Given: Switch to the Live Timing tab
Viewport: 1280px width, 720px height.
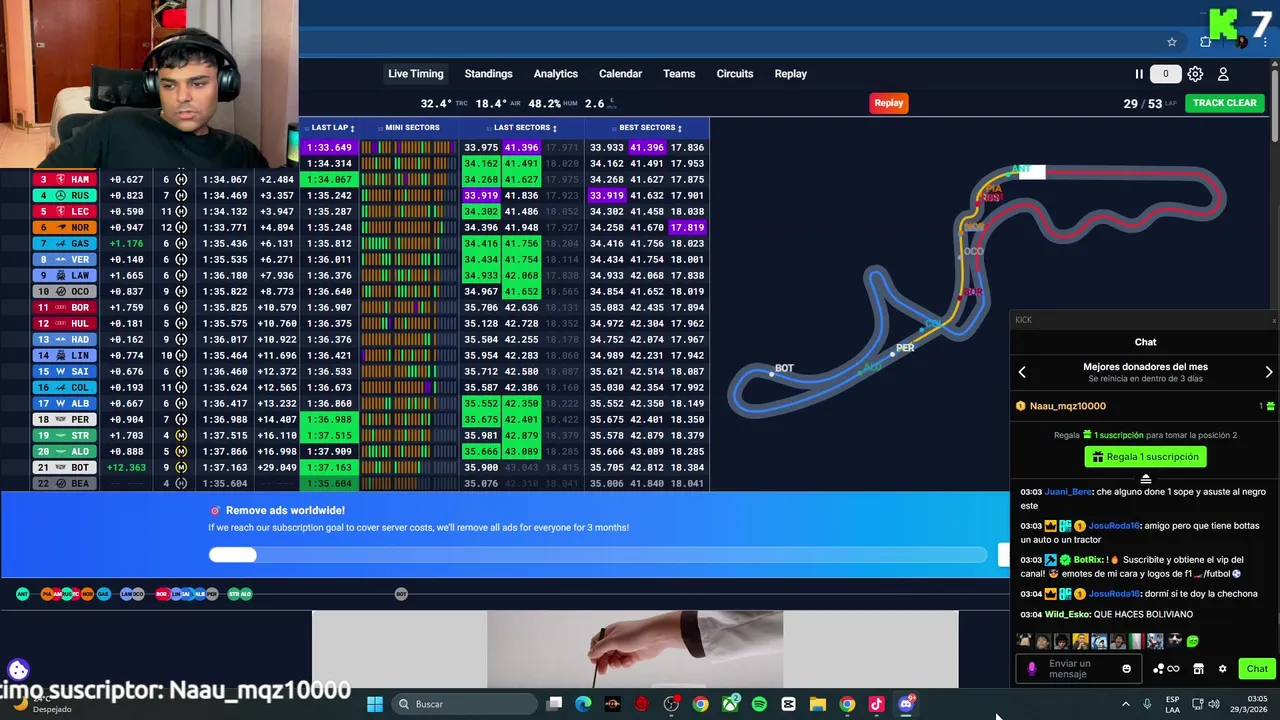Looking at the screenshot, I should coord(416,74).
